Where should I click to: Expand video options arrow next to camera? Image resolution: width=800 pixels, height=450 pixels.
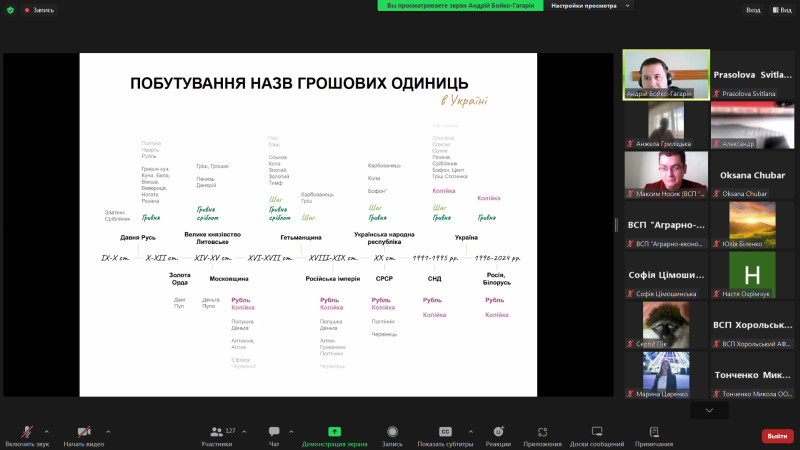(x=108, y=431)
